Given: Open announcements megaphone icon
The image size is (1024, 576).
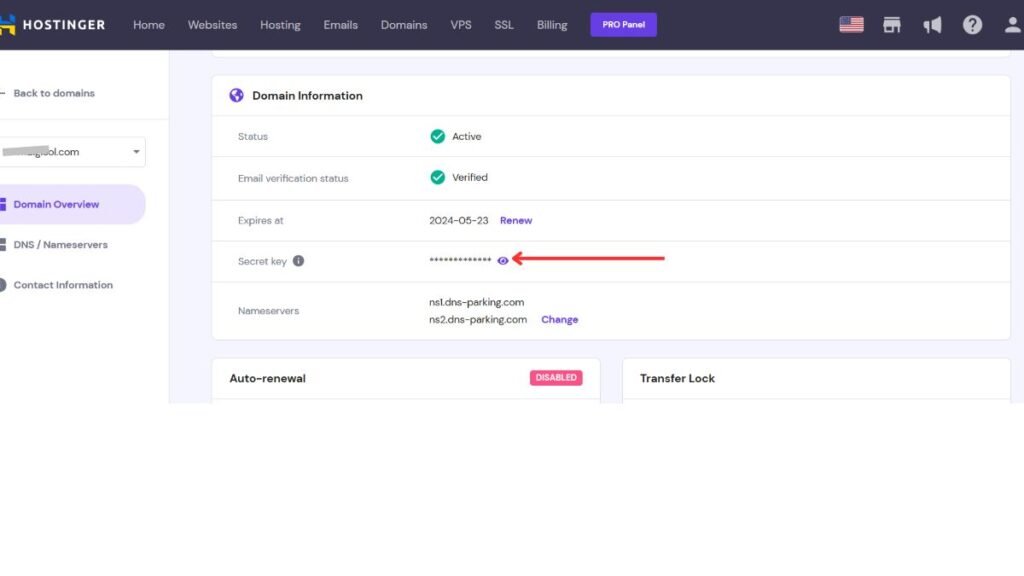Looking at the screenshot, I should coord(932,25).
